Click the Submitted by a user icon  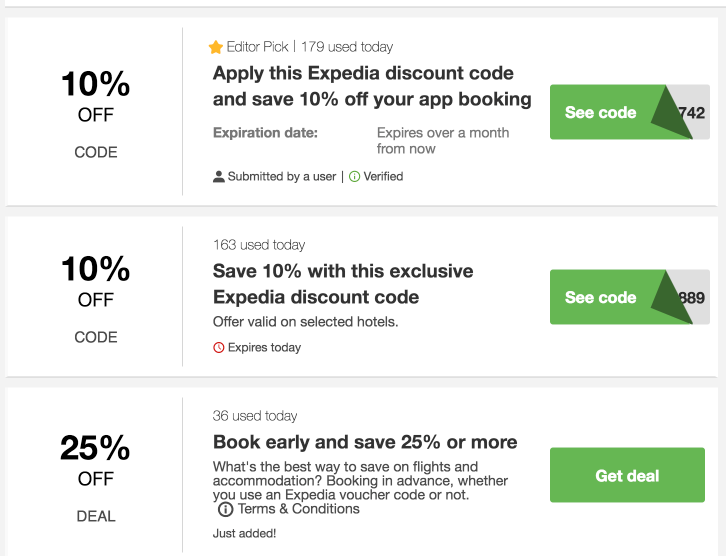[x=219, y=177]
